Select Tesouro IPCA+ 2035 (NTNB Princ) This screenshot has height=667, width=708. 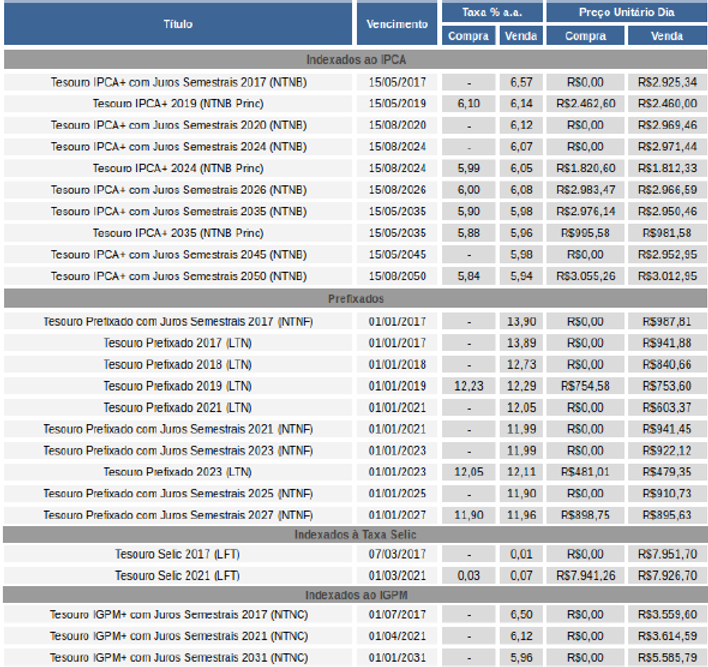click(178, 233)
